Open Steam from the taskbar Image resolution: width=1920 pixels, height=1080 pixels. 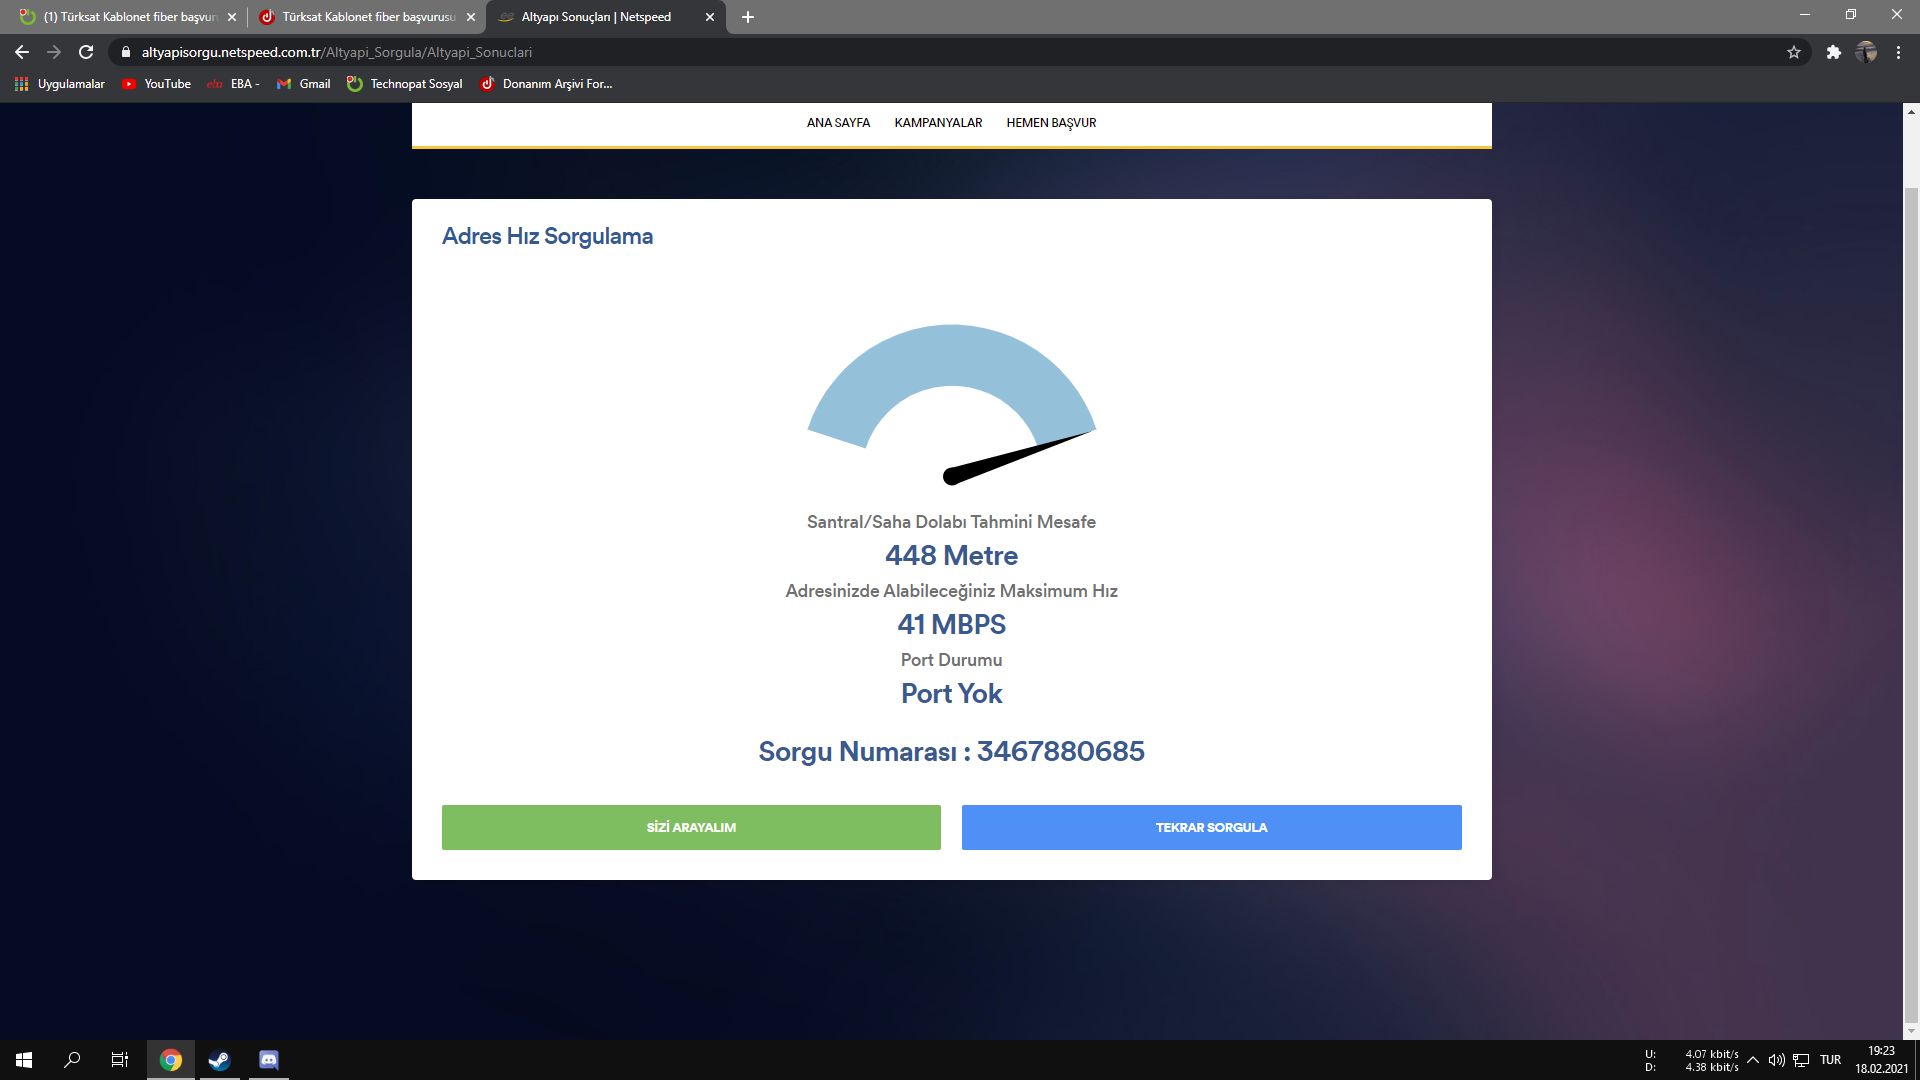coord(219,1060)
